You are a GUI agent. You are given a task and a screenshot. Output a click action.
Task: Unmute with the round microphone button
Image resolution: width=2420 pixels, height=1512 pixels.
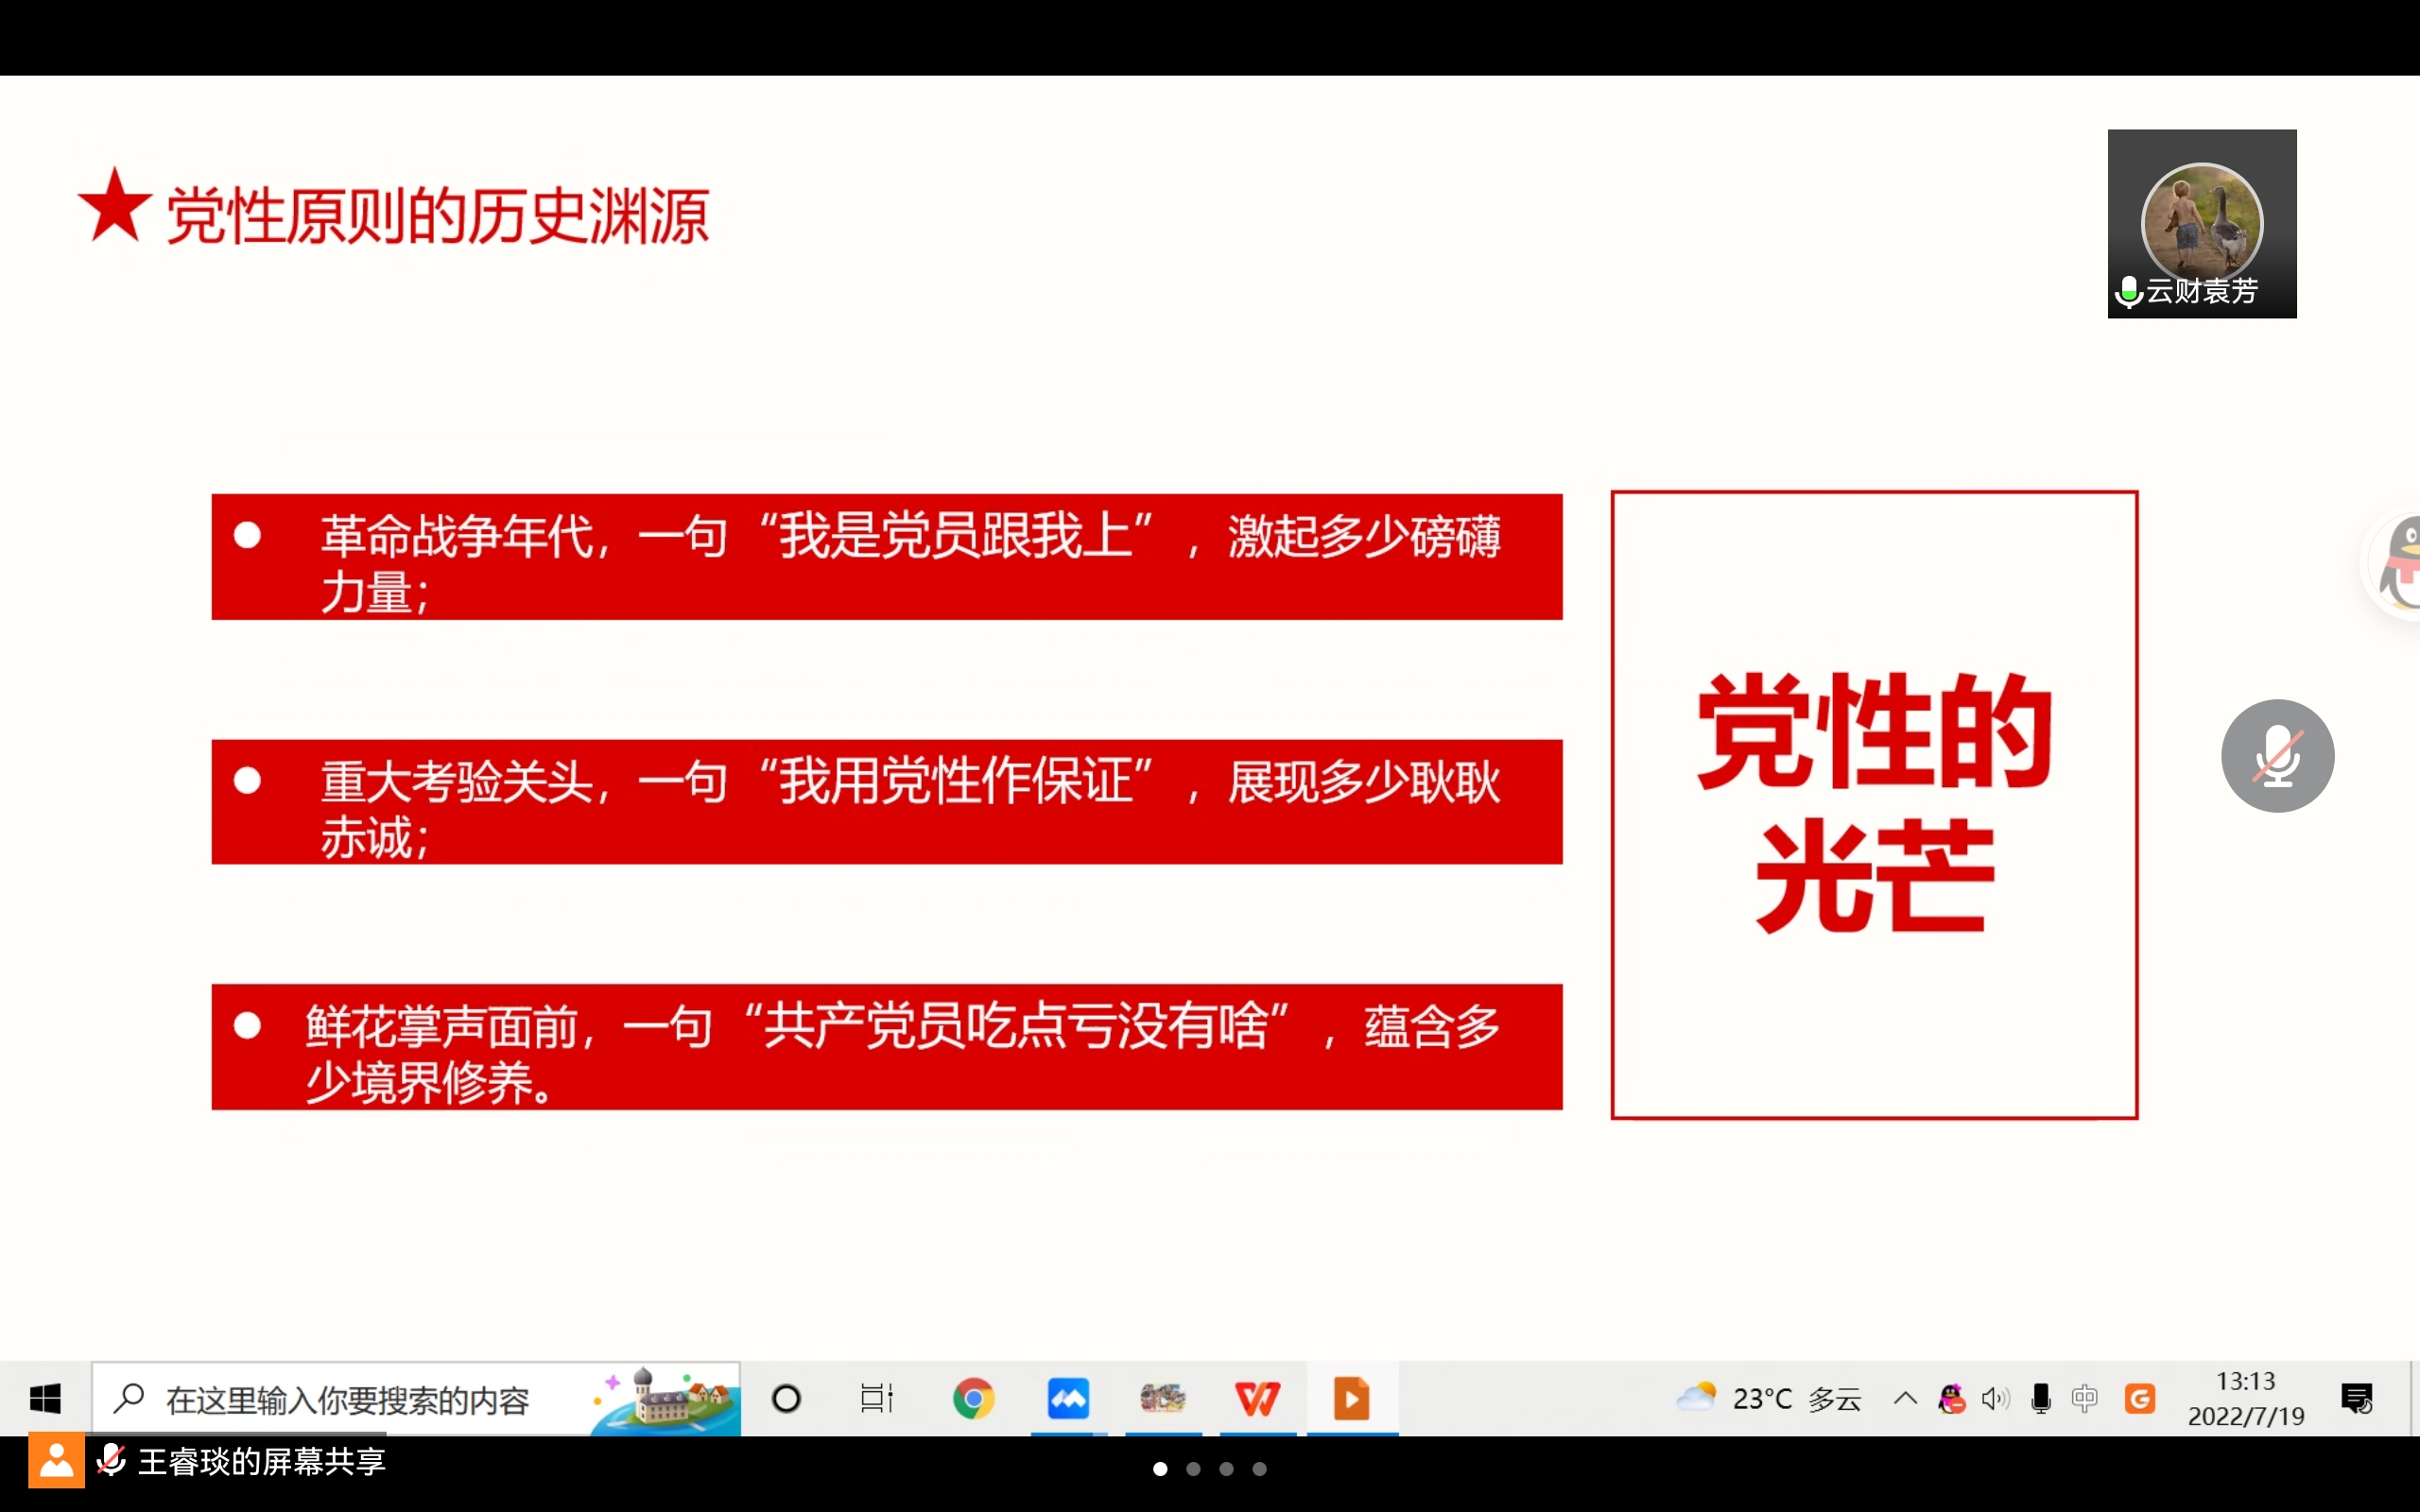tap(2277, 756)
